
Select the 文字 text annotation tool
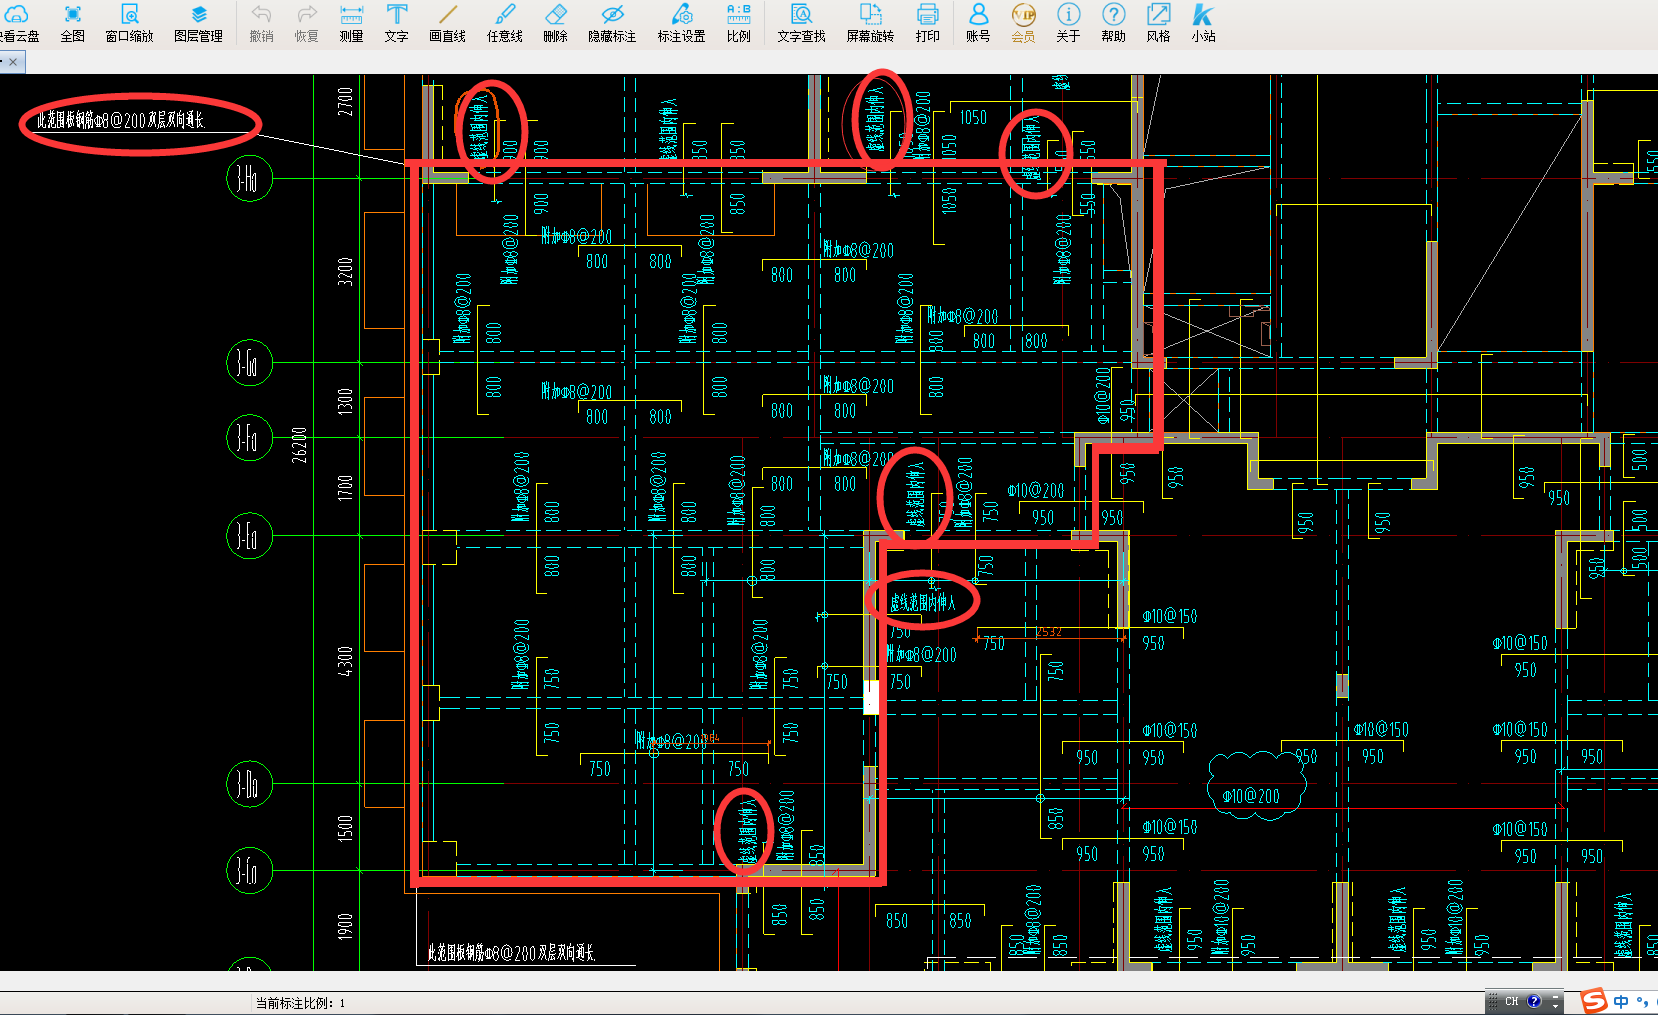(396, 23)
